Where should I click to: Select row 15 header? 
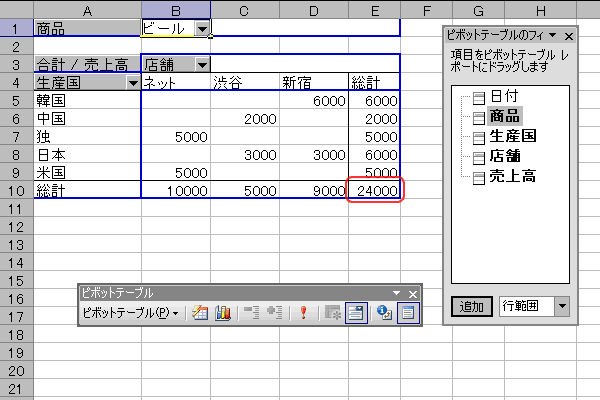click(x=16, y=281)
